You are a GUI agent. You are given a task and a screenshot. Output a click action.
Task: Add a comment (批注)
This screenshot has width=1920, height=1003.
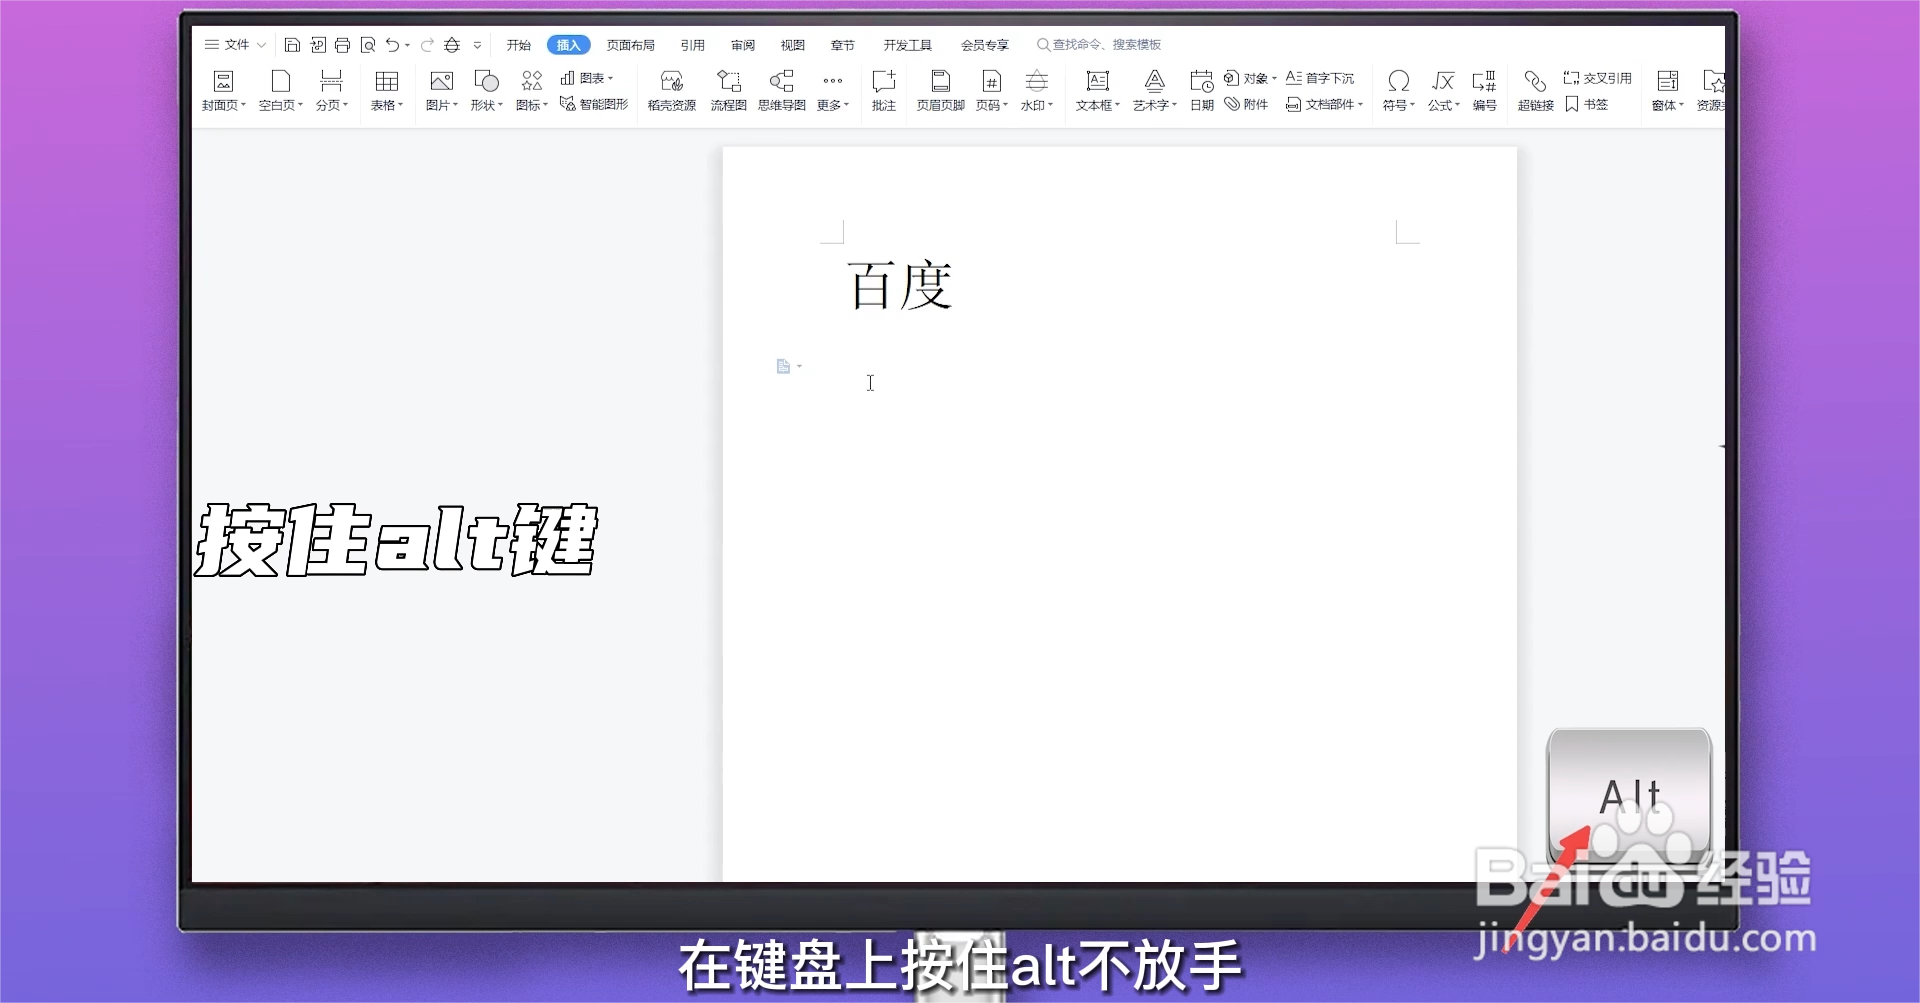[x=883, y=90]
